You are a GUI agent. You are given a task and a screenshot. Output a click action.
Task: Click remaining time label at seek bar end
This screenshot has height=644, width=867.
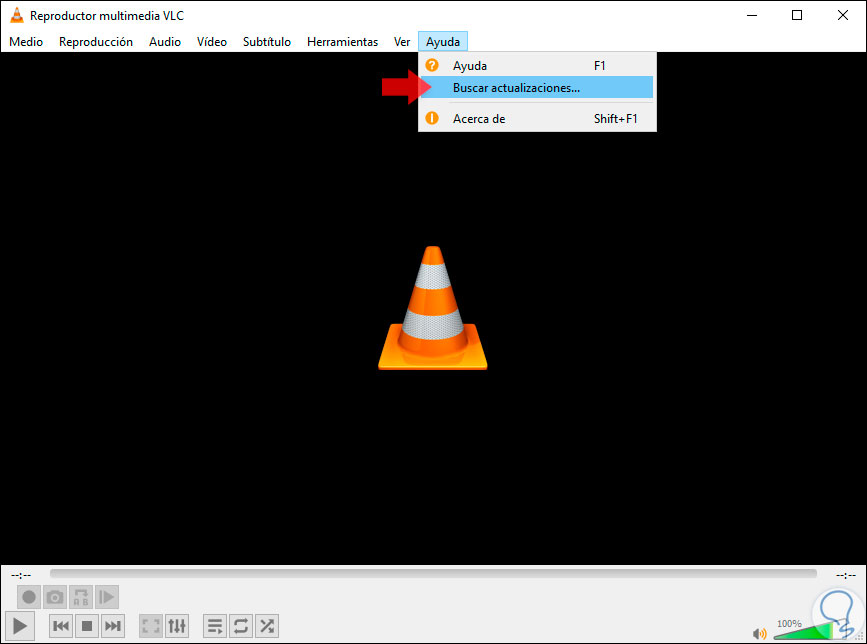(x=845, y=575)
